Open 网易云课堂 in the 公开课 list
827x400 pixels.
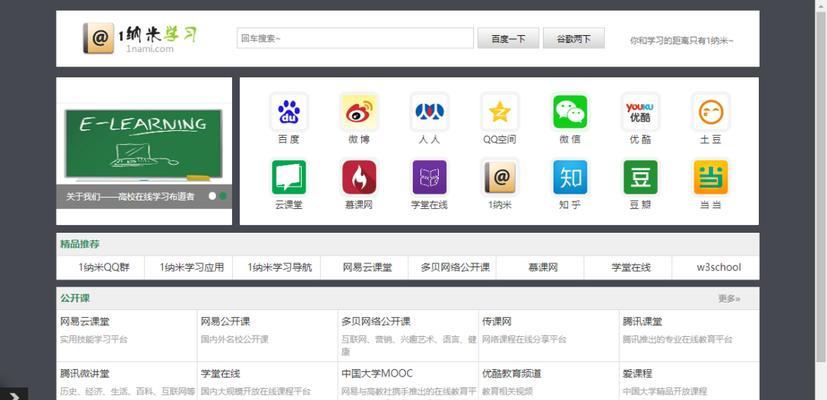(85, 321)
